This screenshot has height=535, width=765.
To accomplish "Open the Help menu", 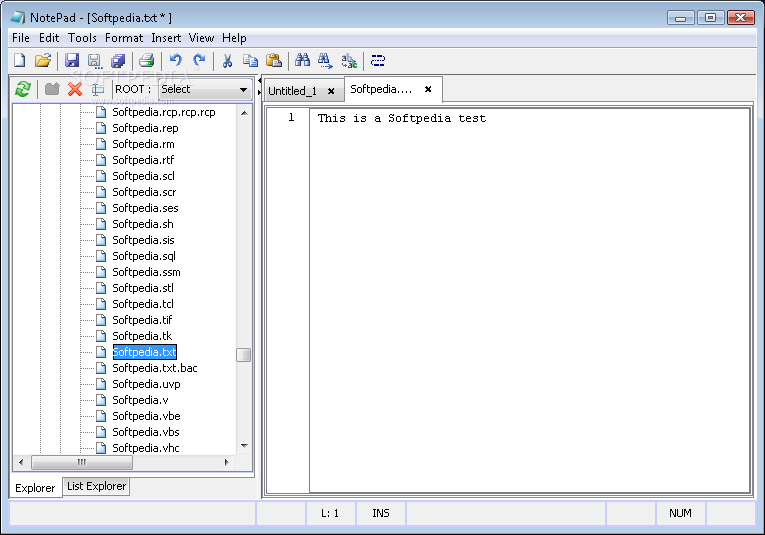I will tap(234, 38).
